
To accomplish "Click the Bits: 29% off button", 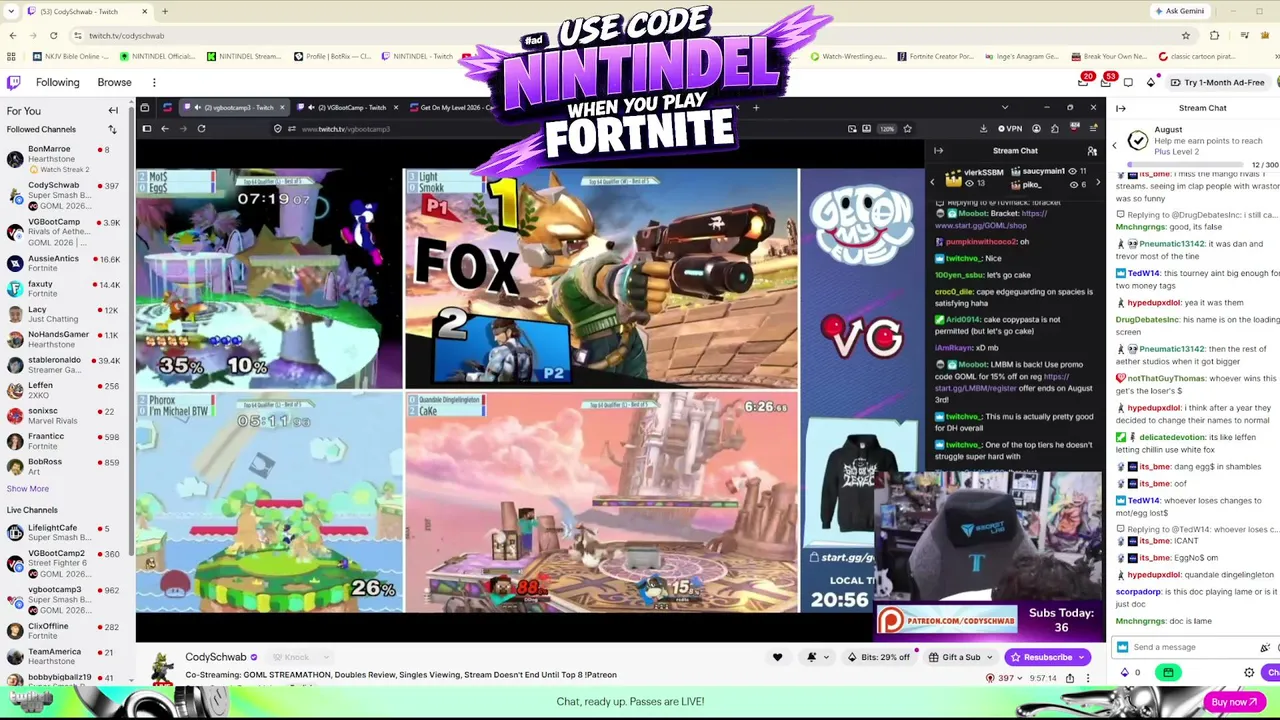I will point(879,657).
